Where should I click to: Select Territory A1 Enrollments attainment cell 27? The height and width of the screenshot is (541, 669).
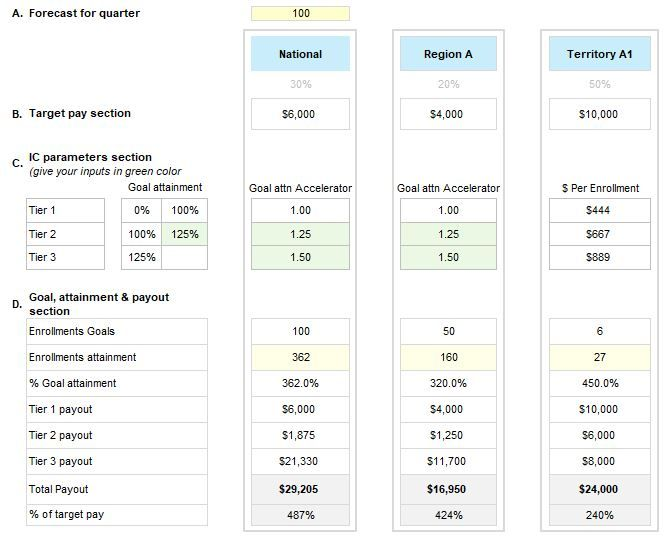click(598, 357)
